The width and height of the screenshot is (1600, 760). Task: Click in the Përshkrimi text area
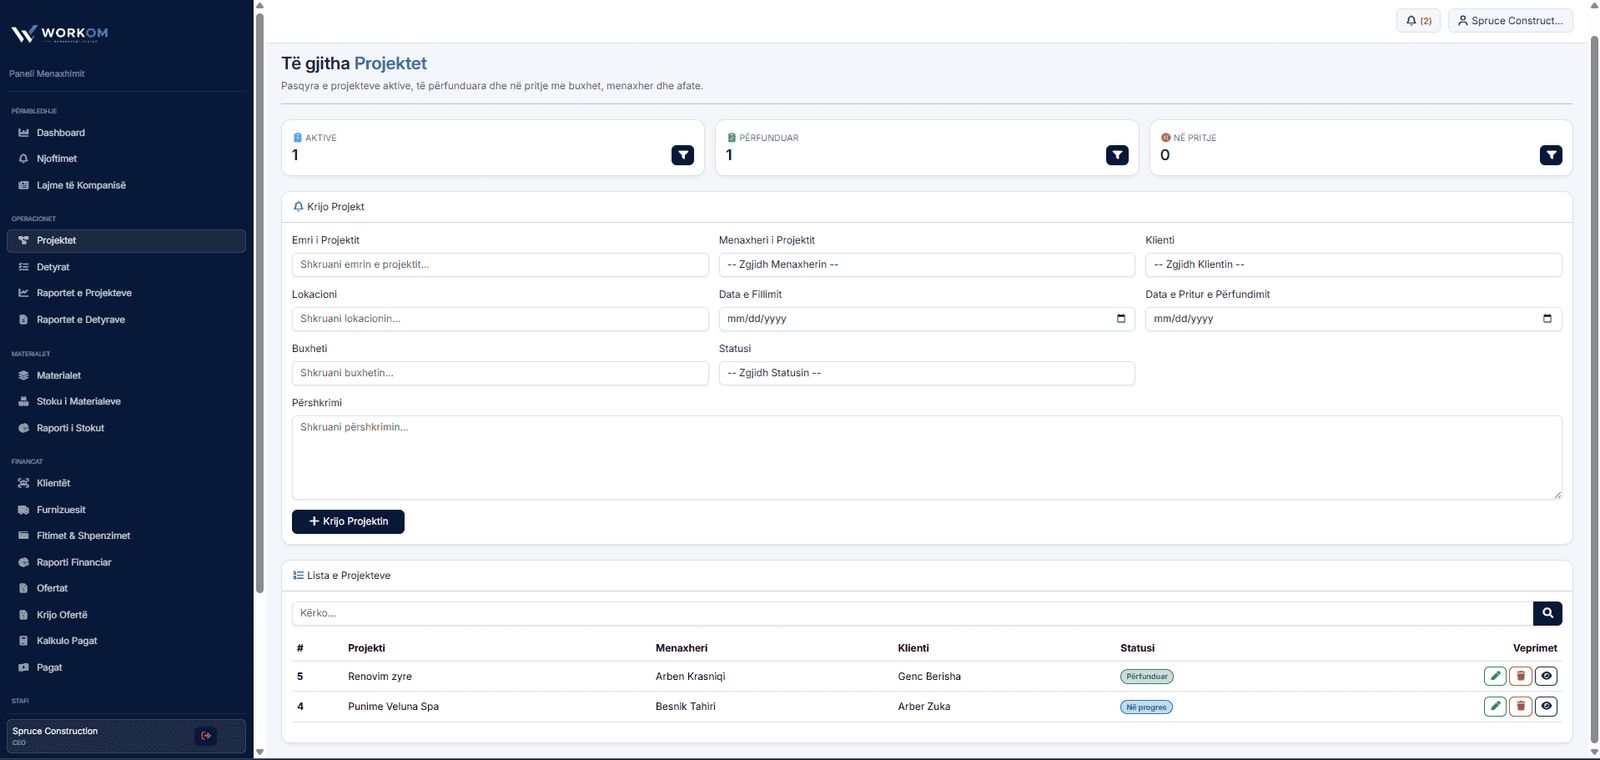927,458
